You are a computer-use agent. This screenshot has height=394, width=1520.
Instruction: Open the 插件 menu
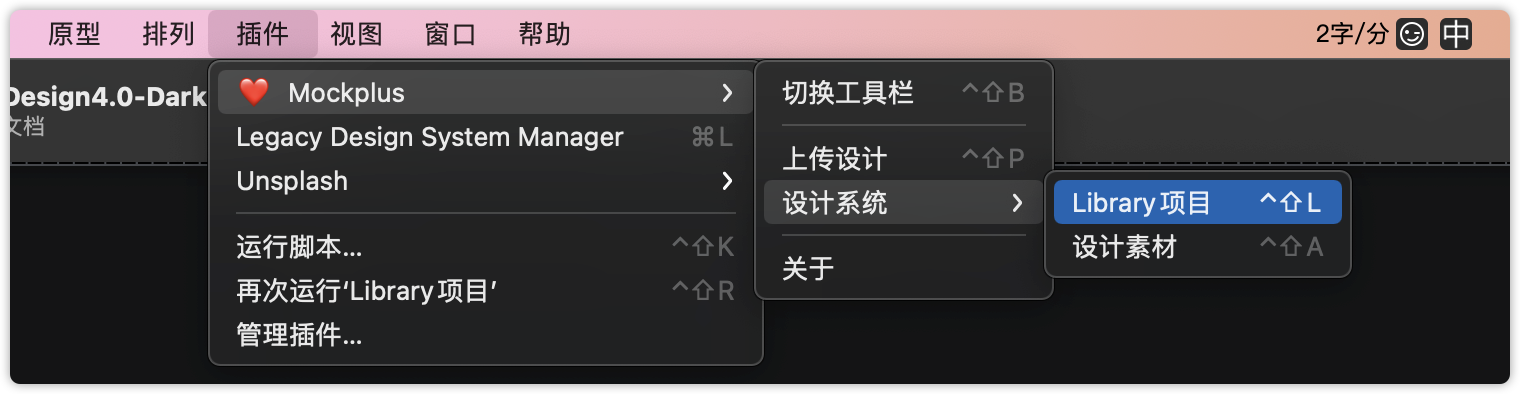263,35
